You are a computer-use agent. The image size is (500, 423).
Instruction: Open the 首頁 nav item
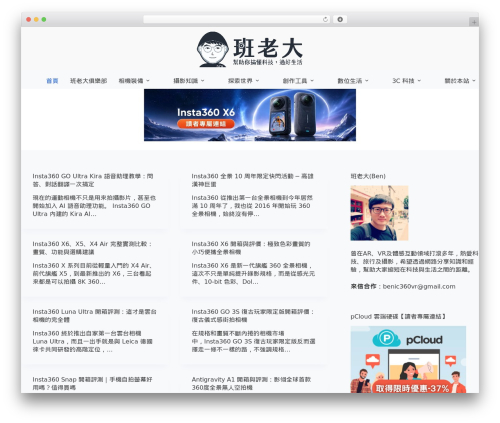point(52,81)
